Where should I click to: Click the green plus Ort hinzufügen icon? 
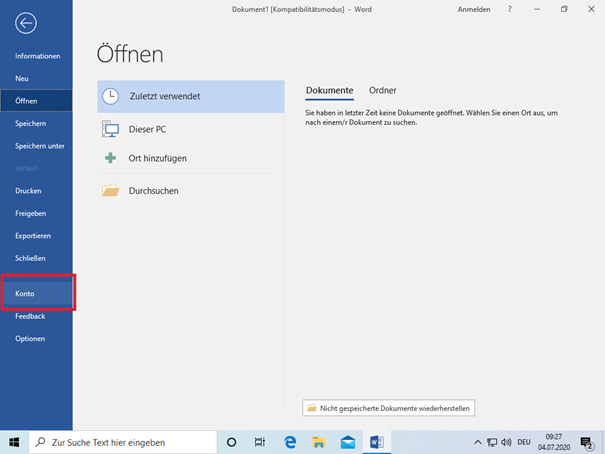click(x=111, y=158)
